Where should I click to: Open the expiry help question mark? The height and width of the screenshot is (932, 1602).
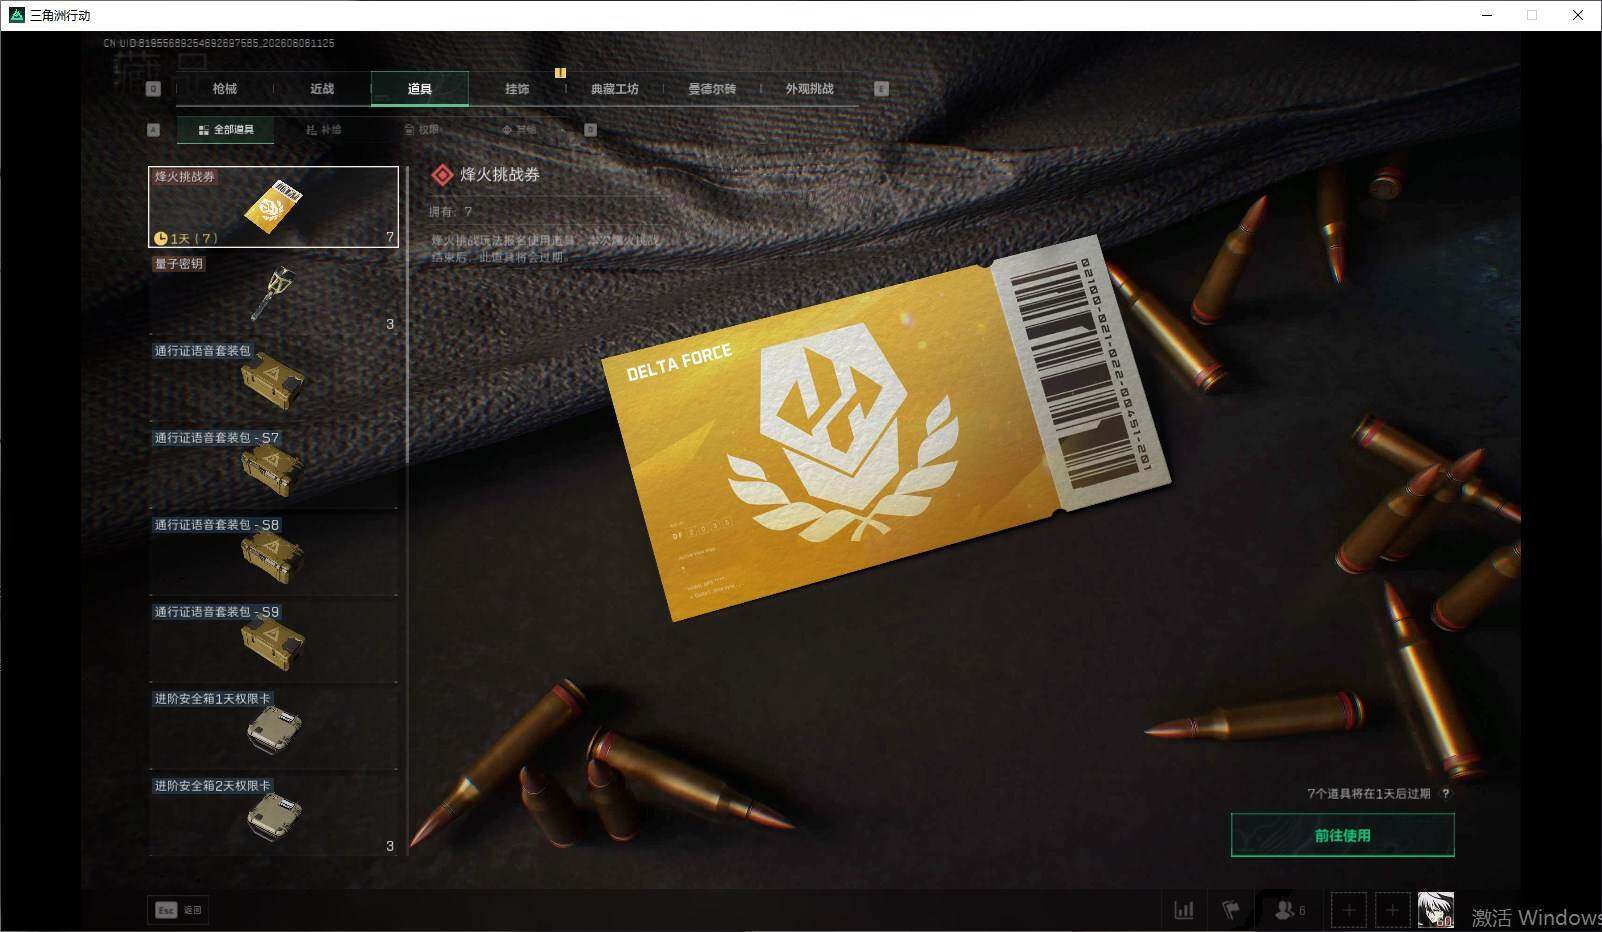pos(1445,794)
